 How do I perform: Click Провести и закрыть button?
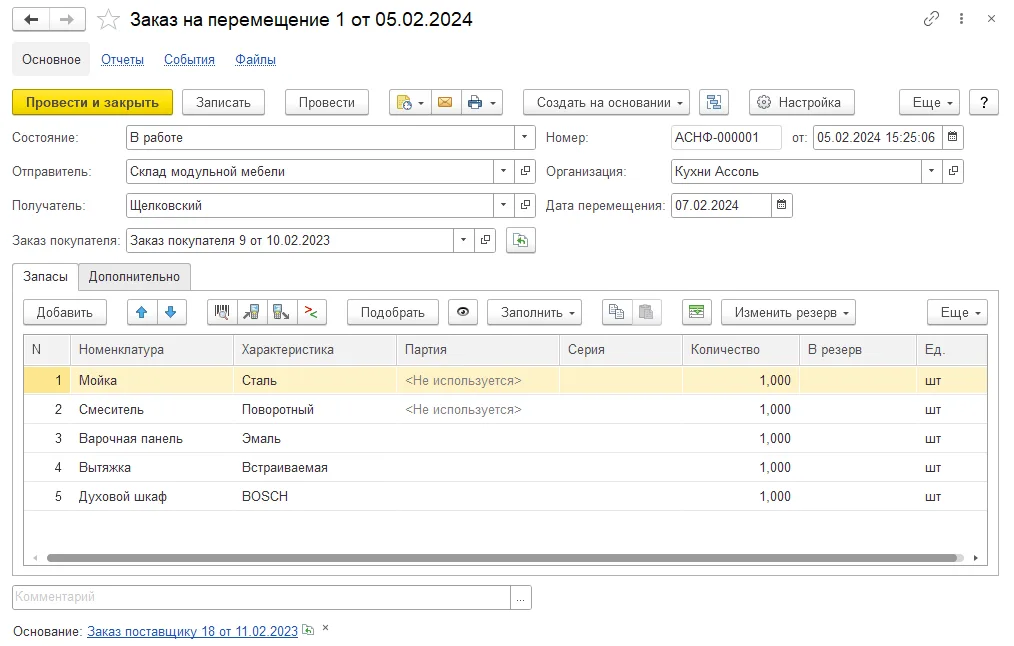92,102
